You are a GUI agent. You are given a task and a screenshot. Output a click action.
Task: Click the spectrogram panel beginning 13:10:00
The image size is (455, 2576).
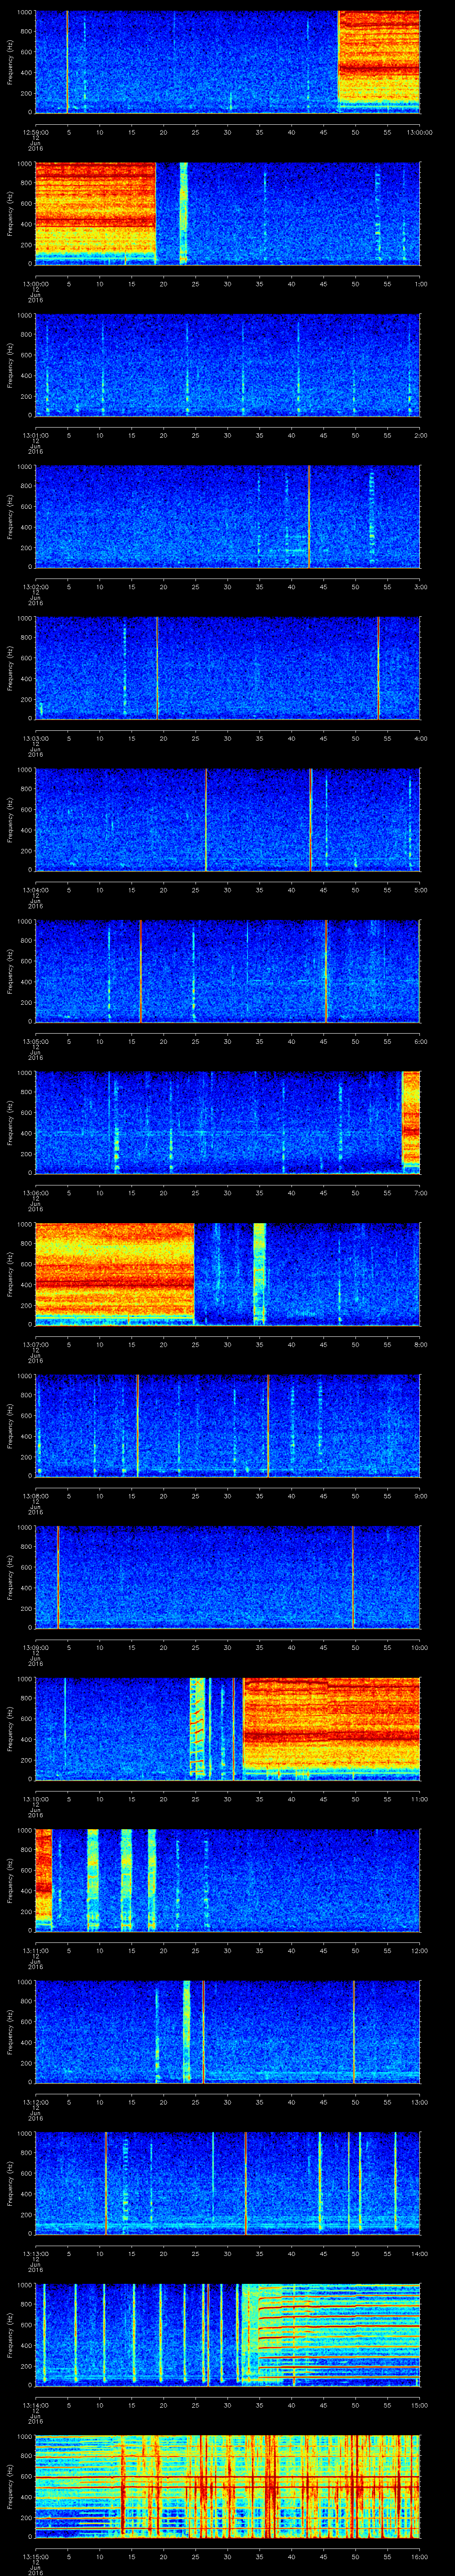click(x=227, y=1728)
